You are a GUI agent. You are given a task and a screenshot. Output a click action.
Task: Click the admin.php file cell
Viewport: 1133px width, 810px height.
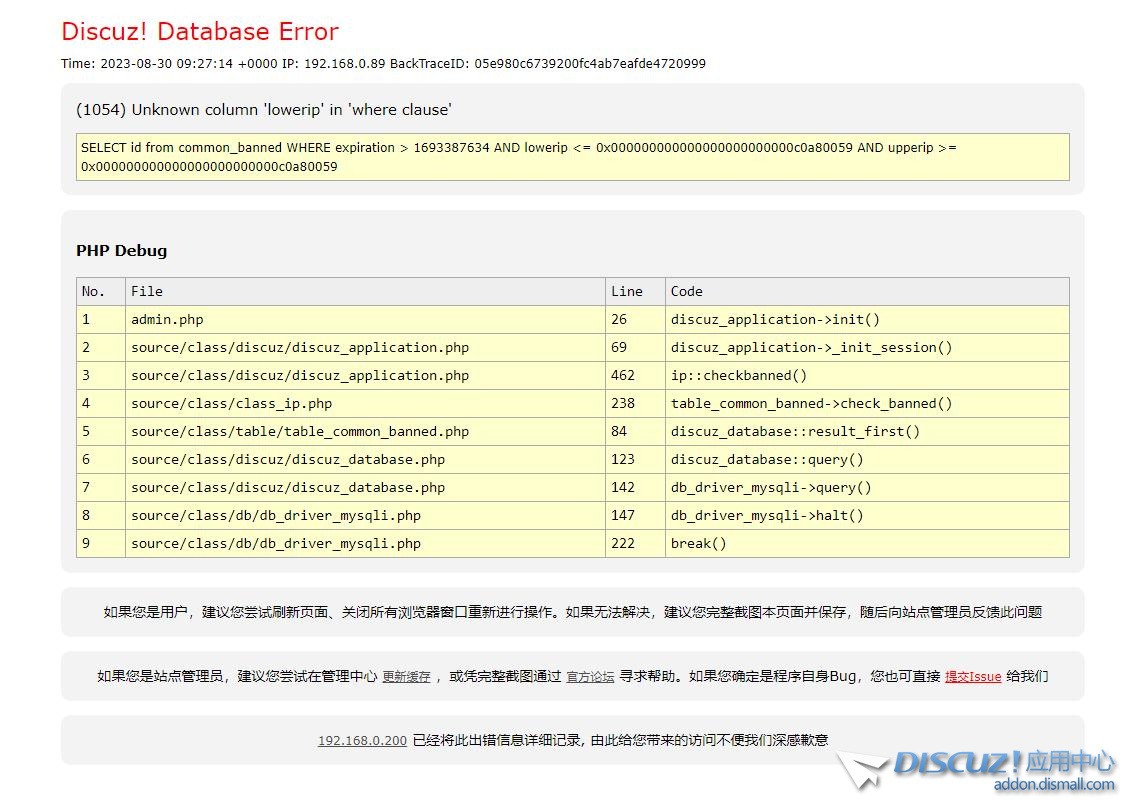(366, 319)
